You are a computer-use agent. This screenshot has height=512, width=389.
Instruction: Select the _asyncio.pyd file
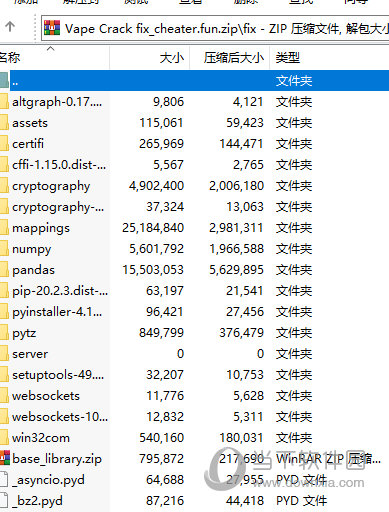[48, 480]
